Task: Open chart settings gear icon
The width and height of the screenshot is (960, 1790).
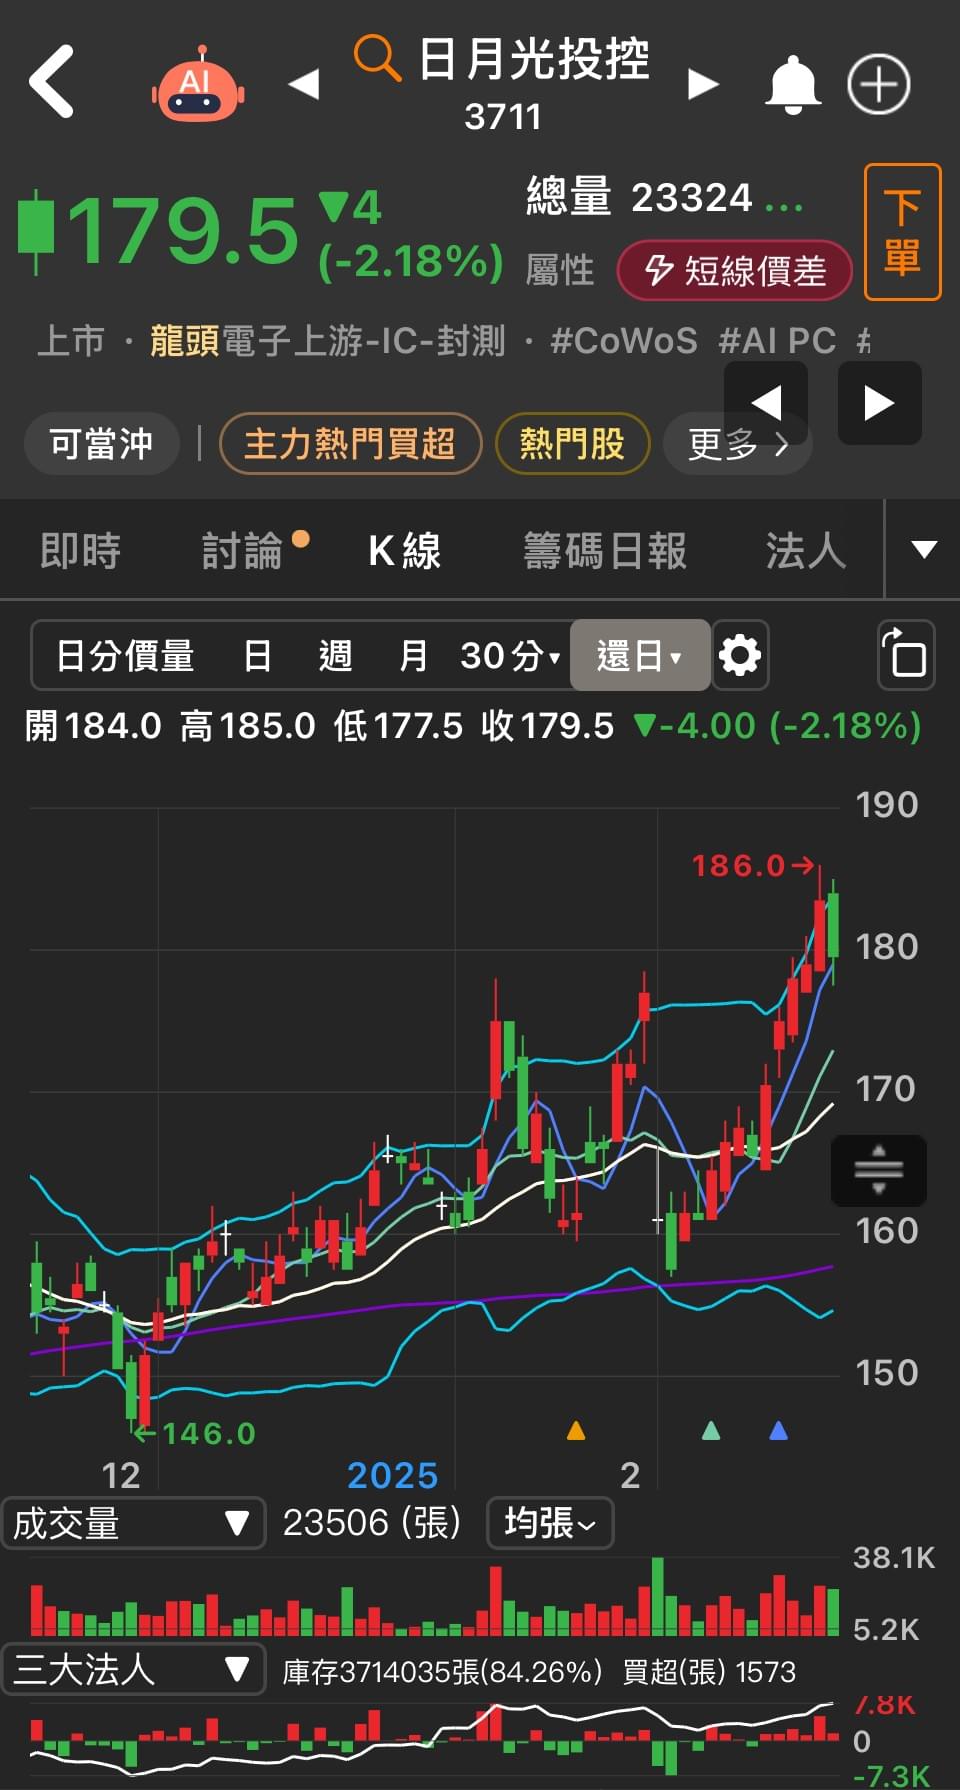Action: click(x=740, y=656)
